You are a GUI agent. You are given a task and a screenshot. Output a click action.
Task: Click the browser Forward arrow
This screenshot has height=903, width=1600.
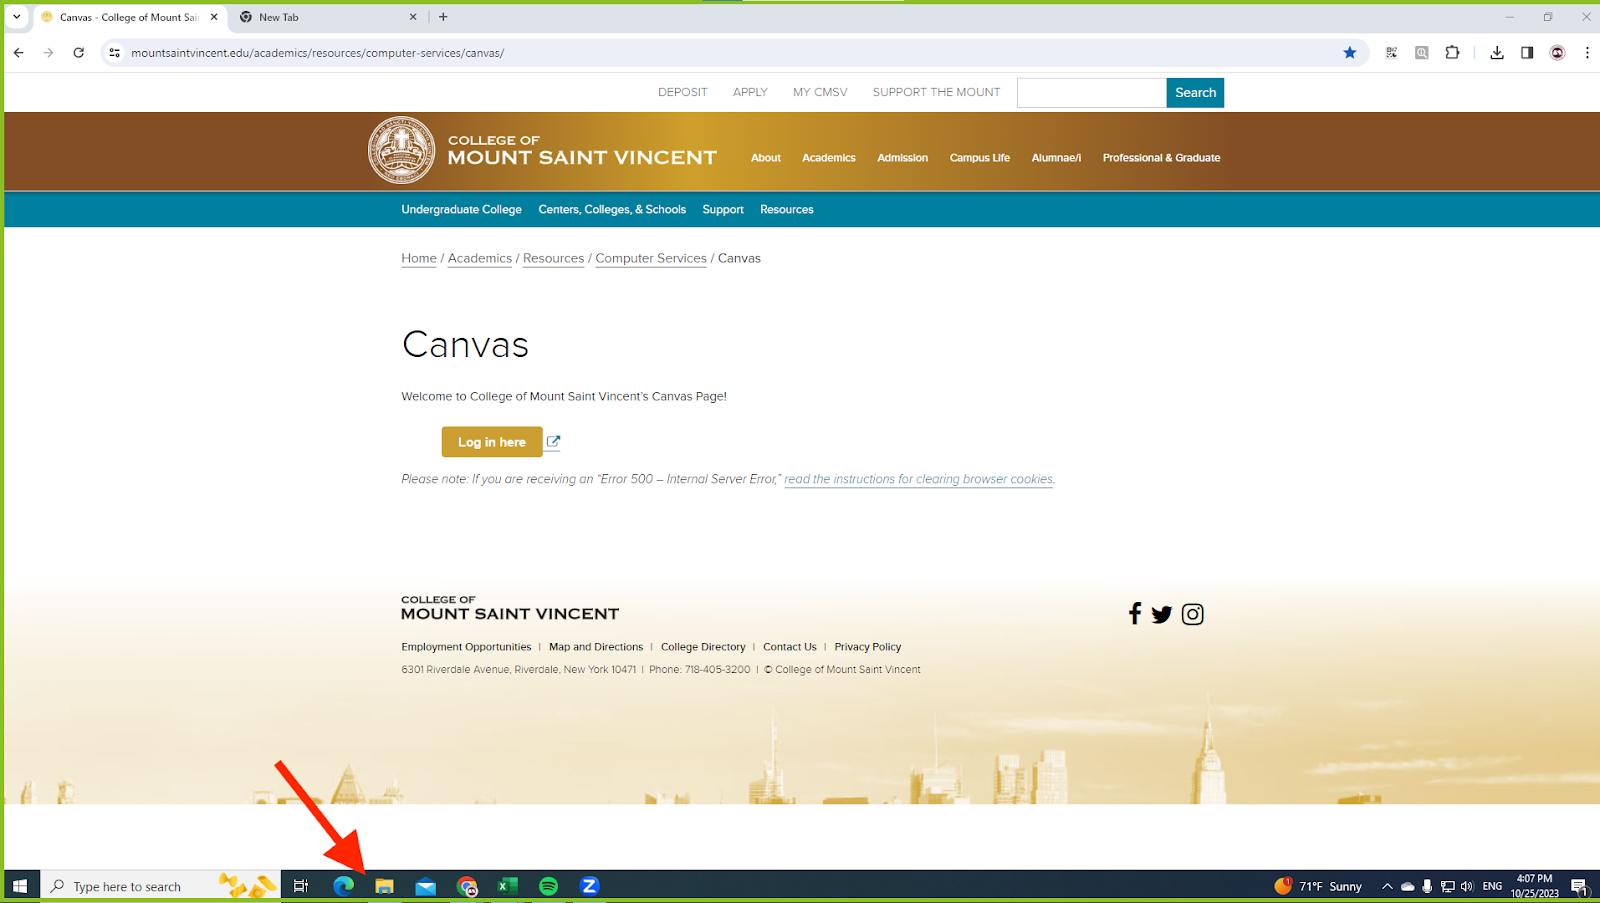pyautogui.click(x=48, y=53)
